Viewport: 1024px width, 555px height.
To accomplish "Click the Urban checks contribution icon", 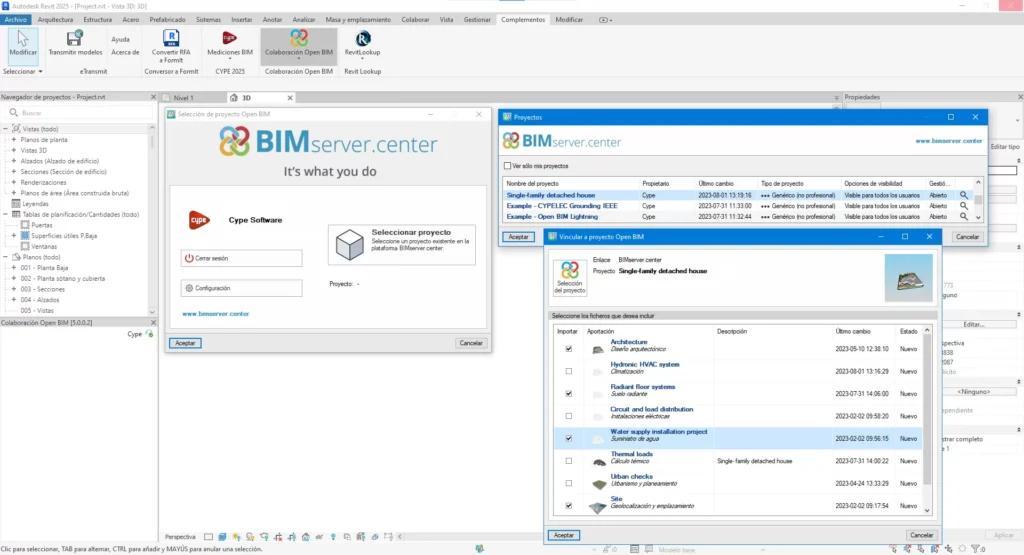I will [x=599, y=484].
